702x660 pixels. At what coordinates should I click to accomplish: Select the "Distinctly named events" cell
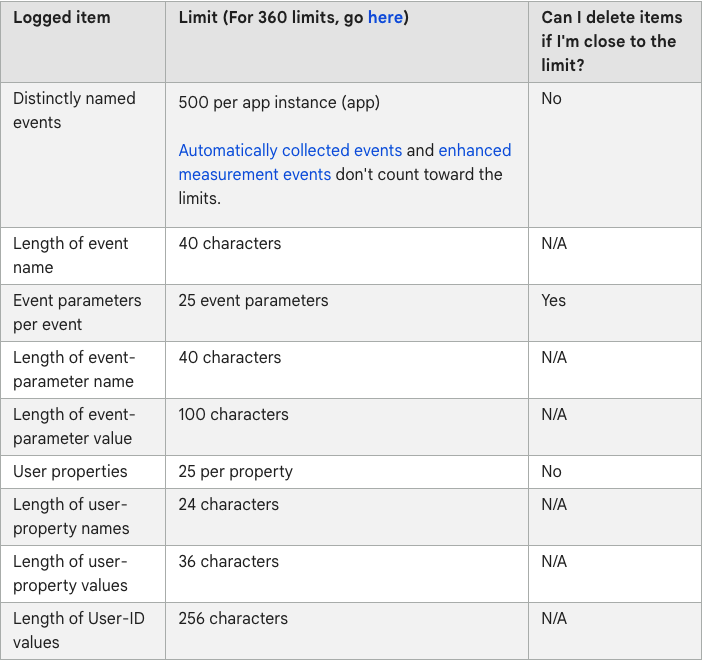tap(74, 111)
